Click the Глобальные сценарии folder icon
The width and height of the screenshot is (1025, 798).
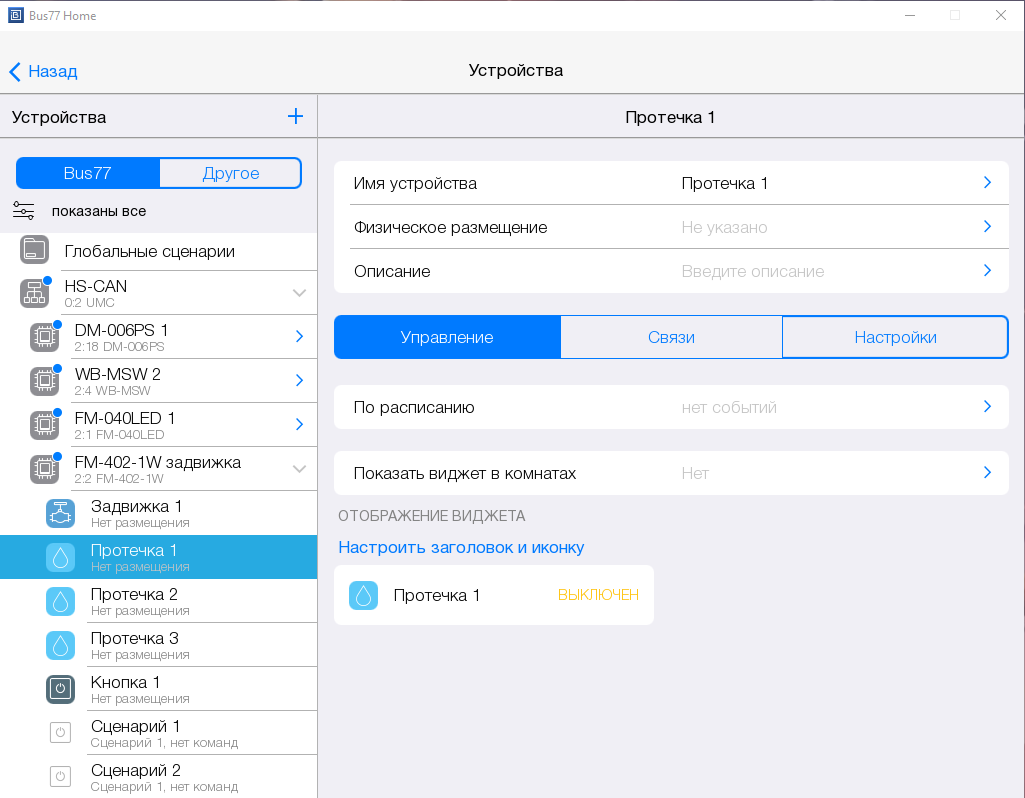pyautogui.click(x=34, y=250)
